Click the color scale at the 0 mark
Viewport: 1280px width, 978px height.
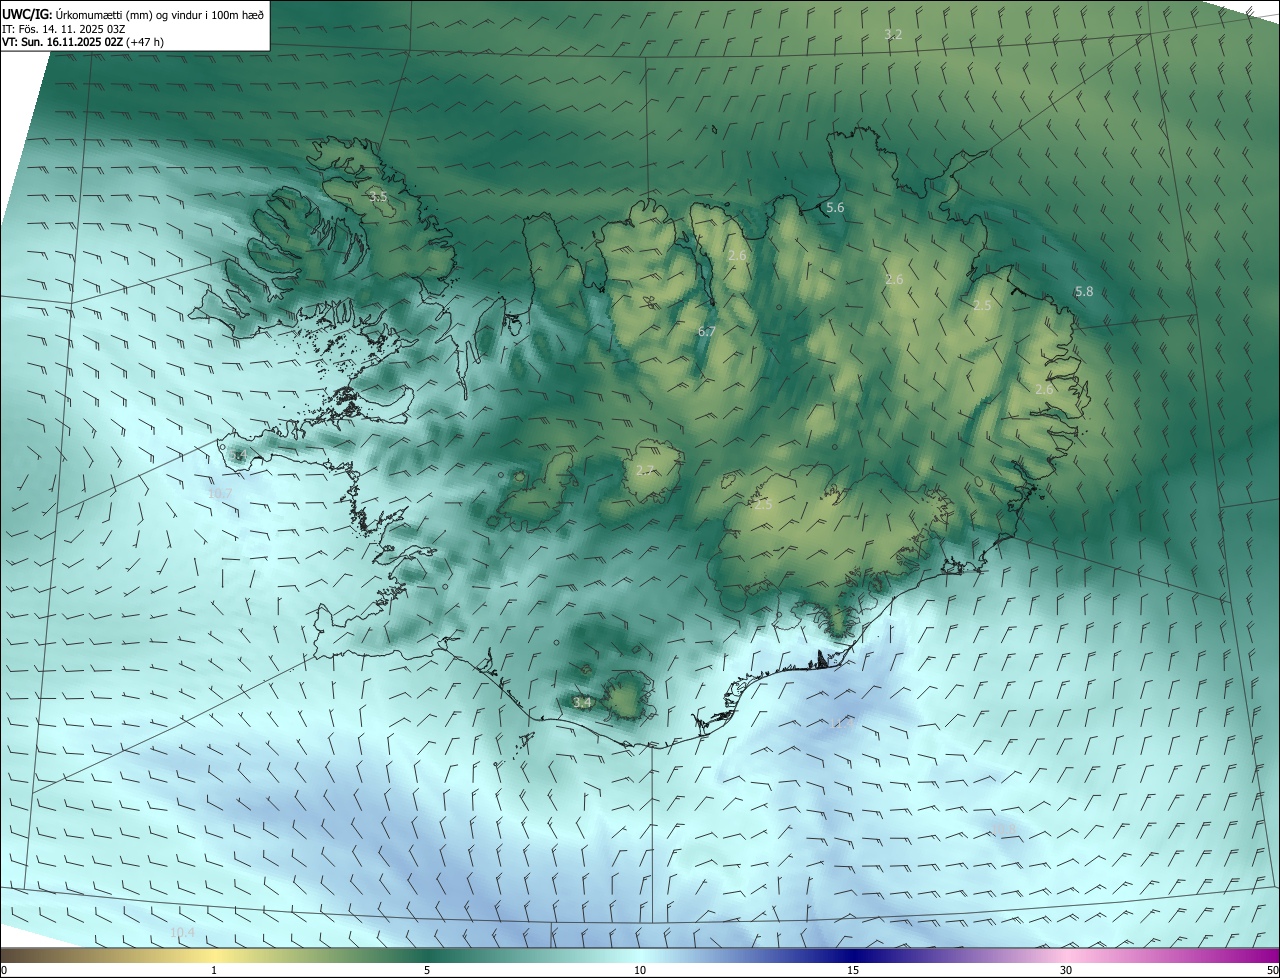pyautogui.click(x=4, y=970)
